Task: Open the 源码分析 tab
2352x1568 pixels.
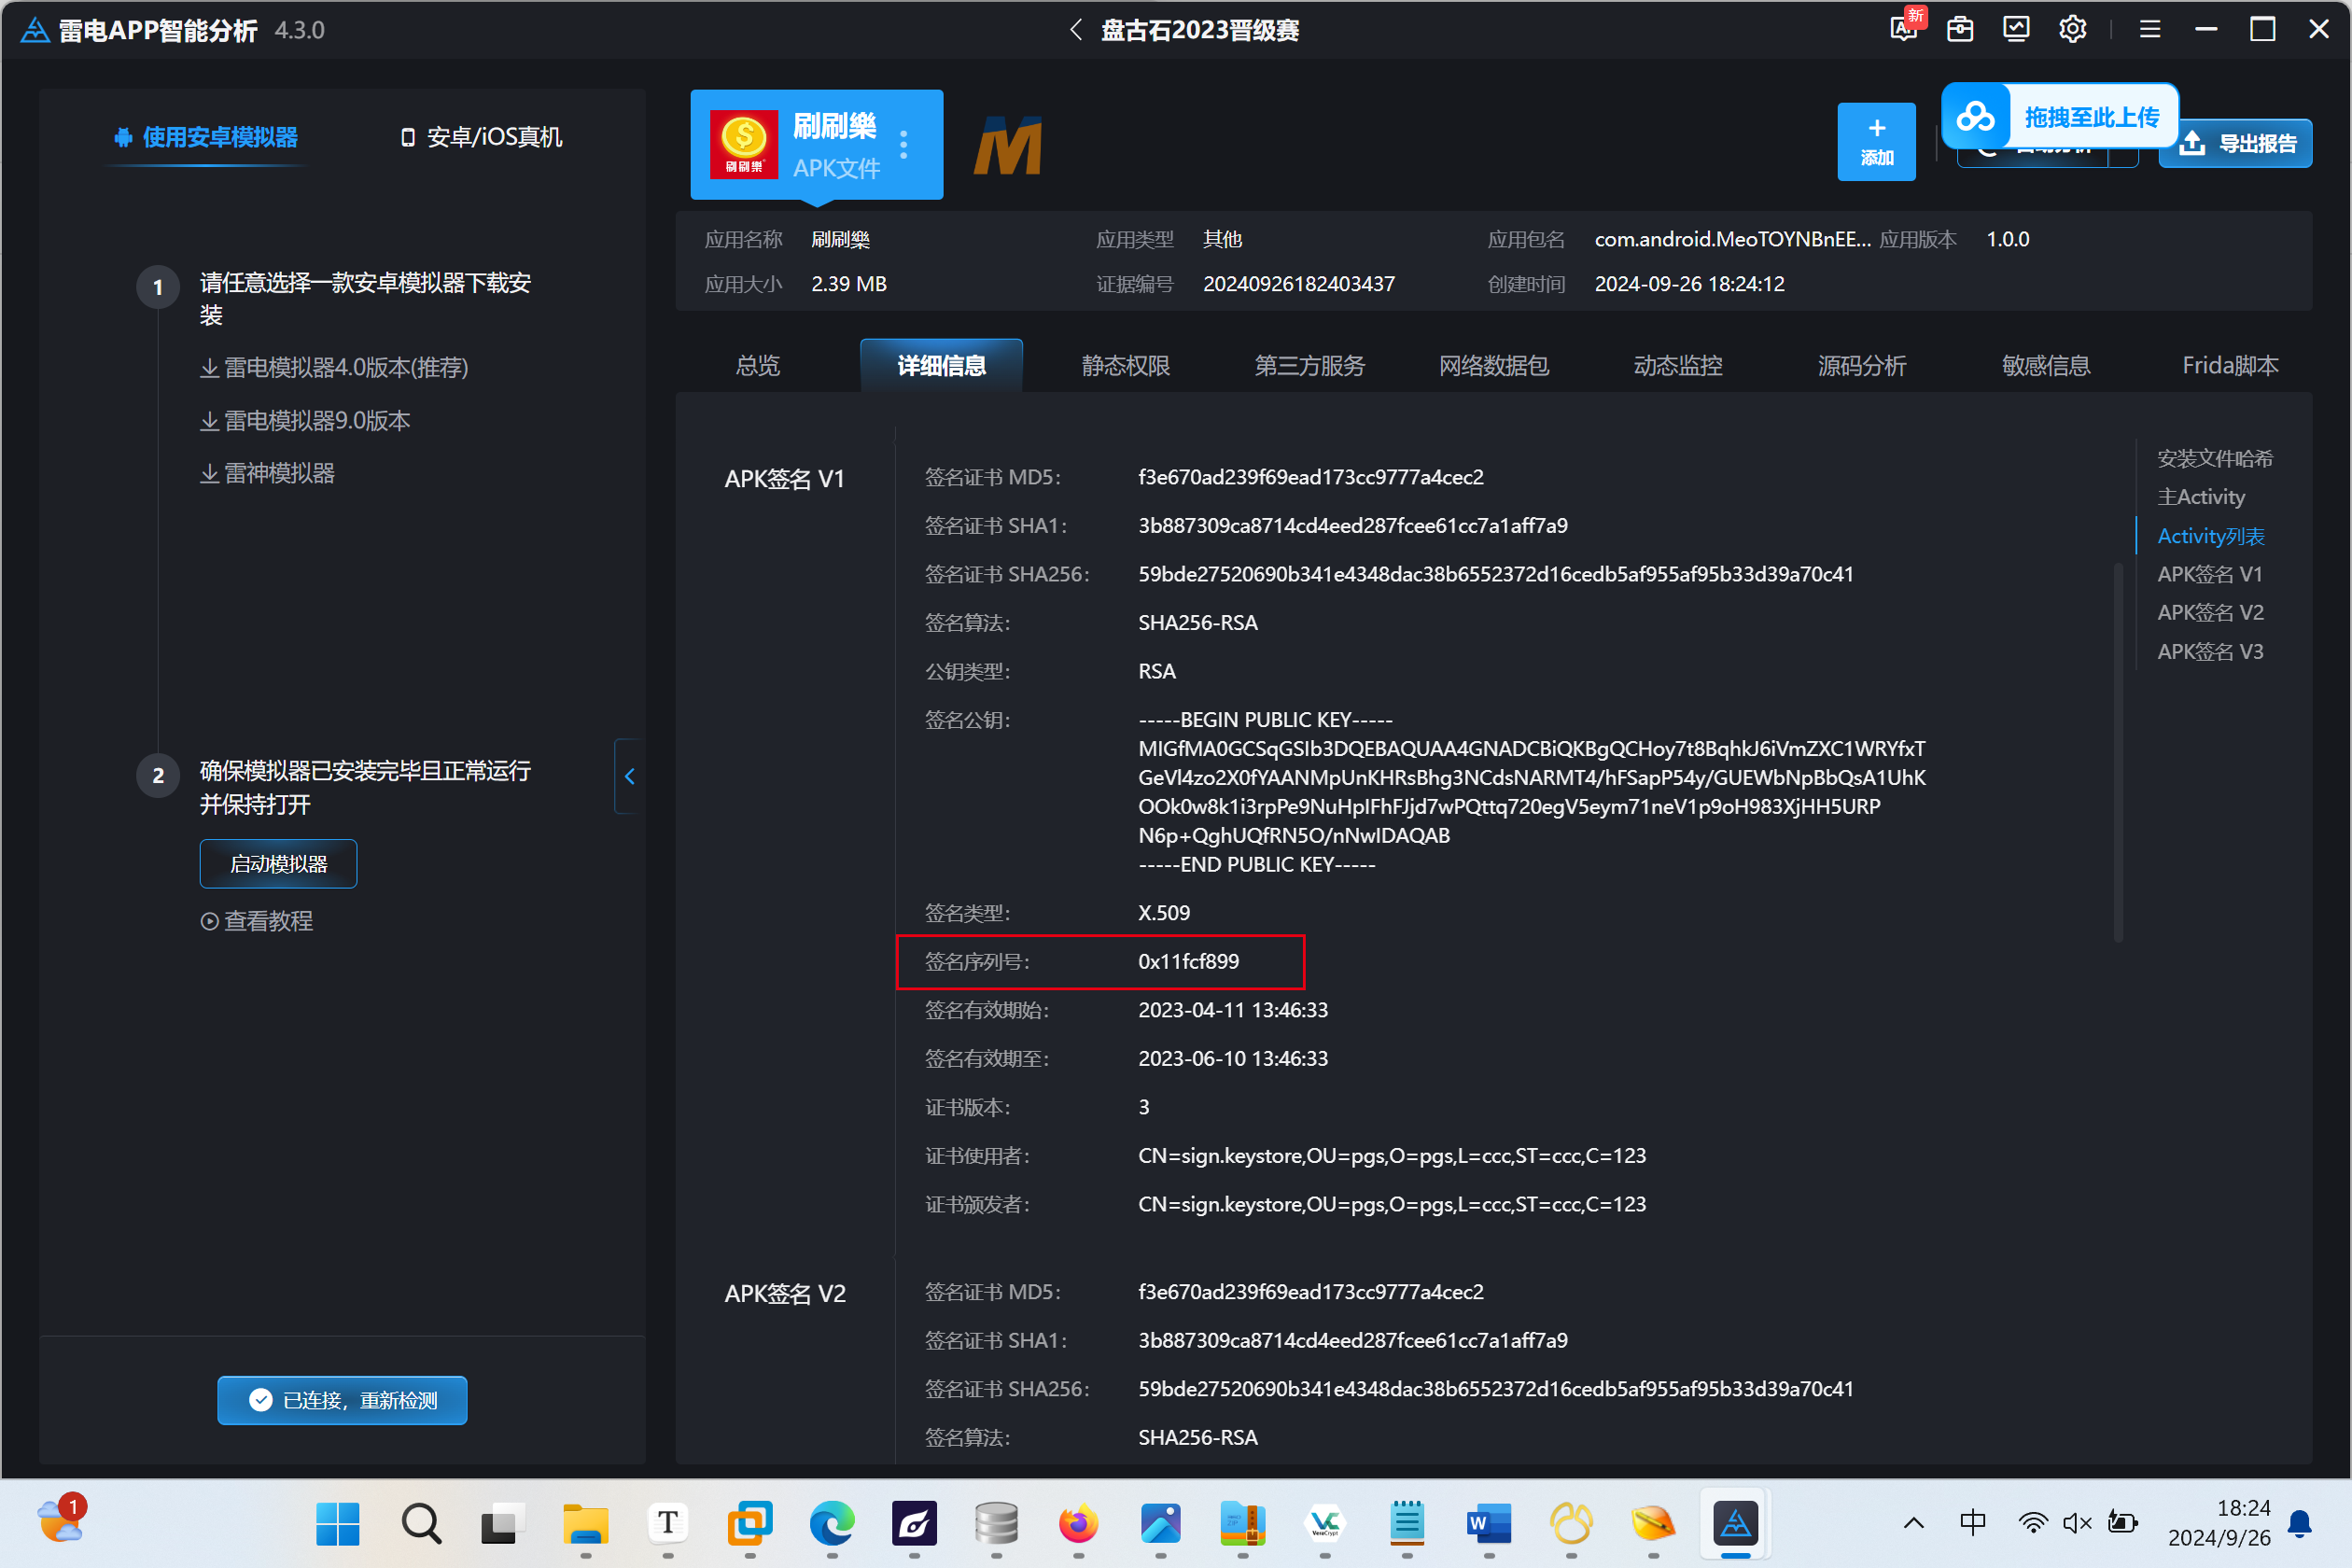Action: [x=1861, y=366]
